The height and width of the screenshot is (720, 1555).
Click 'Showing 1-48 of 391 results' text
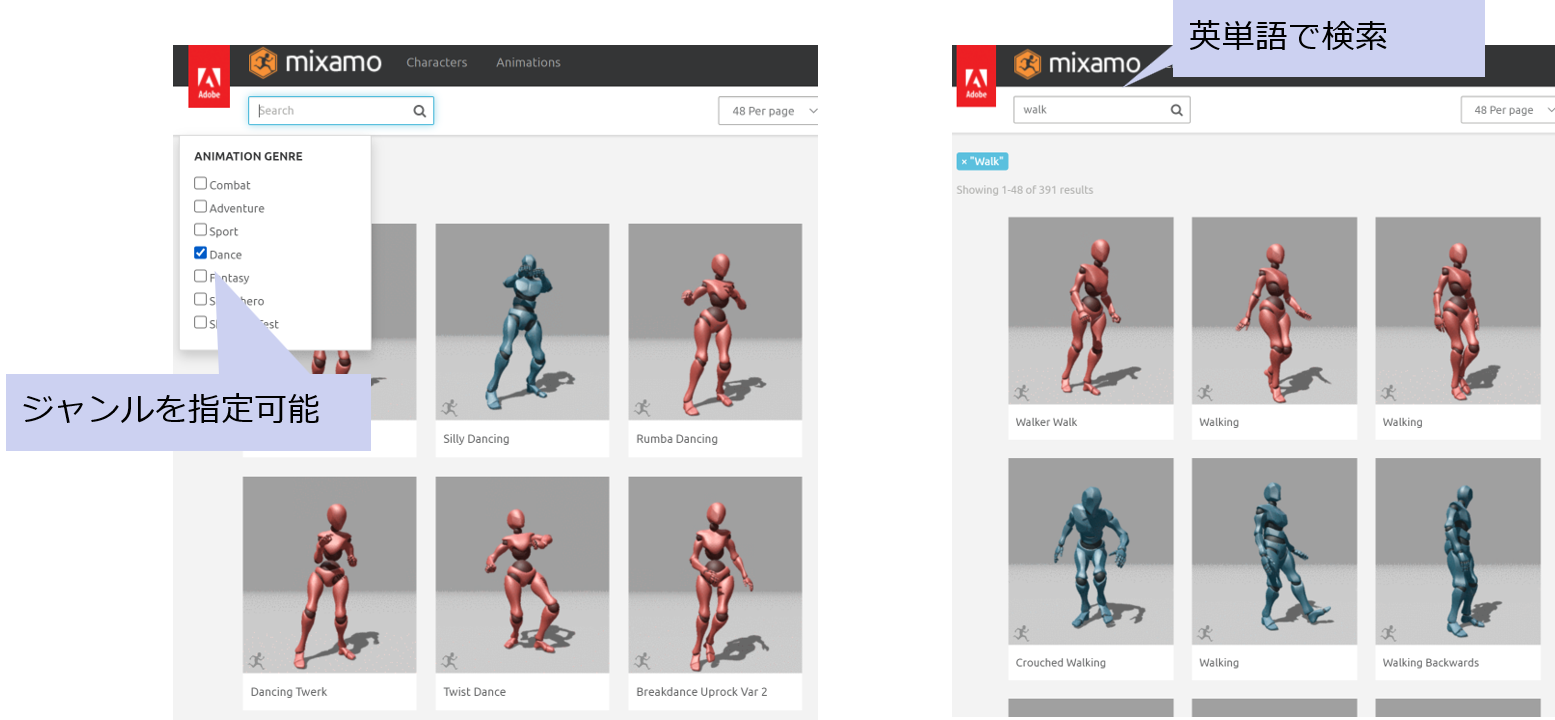pyautogui.click(x=1025, y=190)
